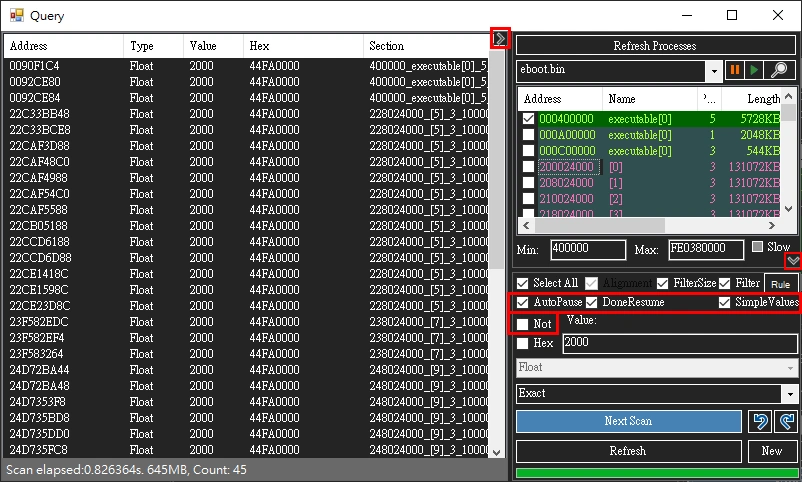This screenshot has height=482, width=802.
Task: Collapse results panel with chevron arrow
Action: pos(500,38)
